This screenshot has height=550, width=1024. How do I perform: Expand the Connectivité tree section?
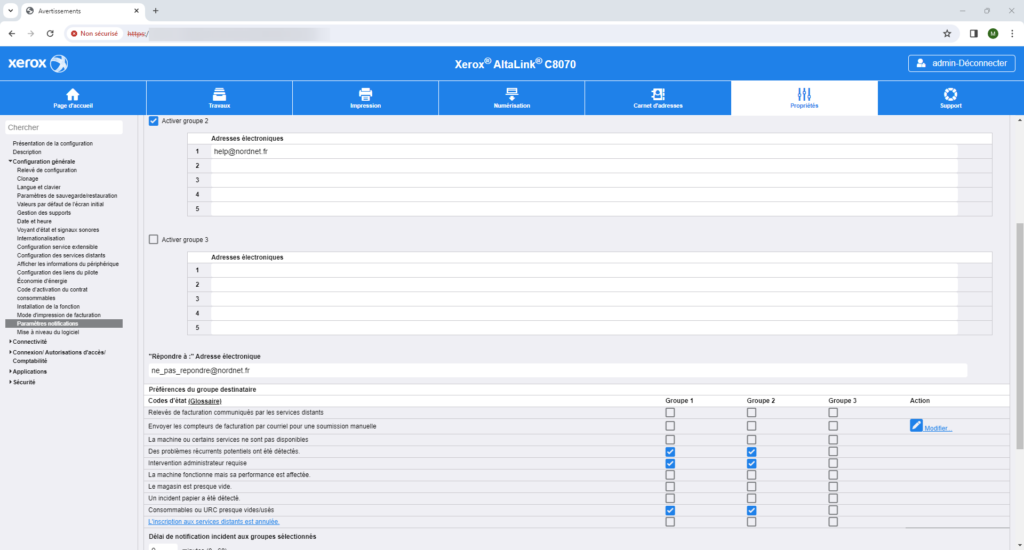[x=11, y=342]
